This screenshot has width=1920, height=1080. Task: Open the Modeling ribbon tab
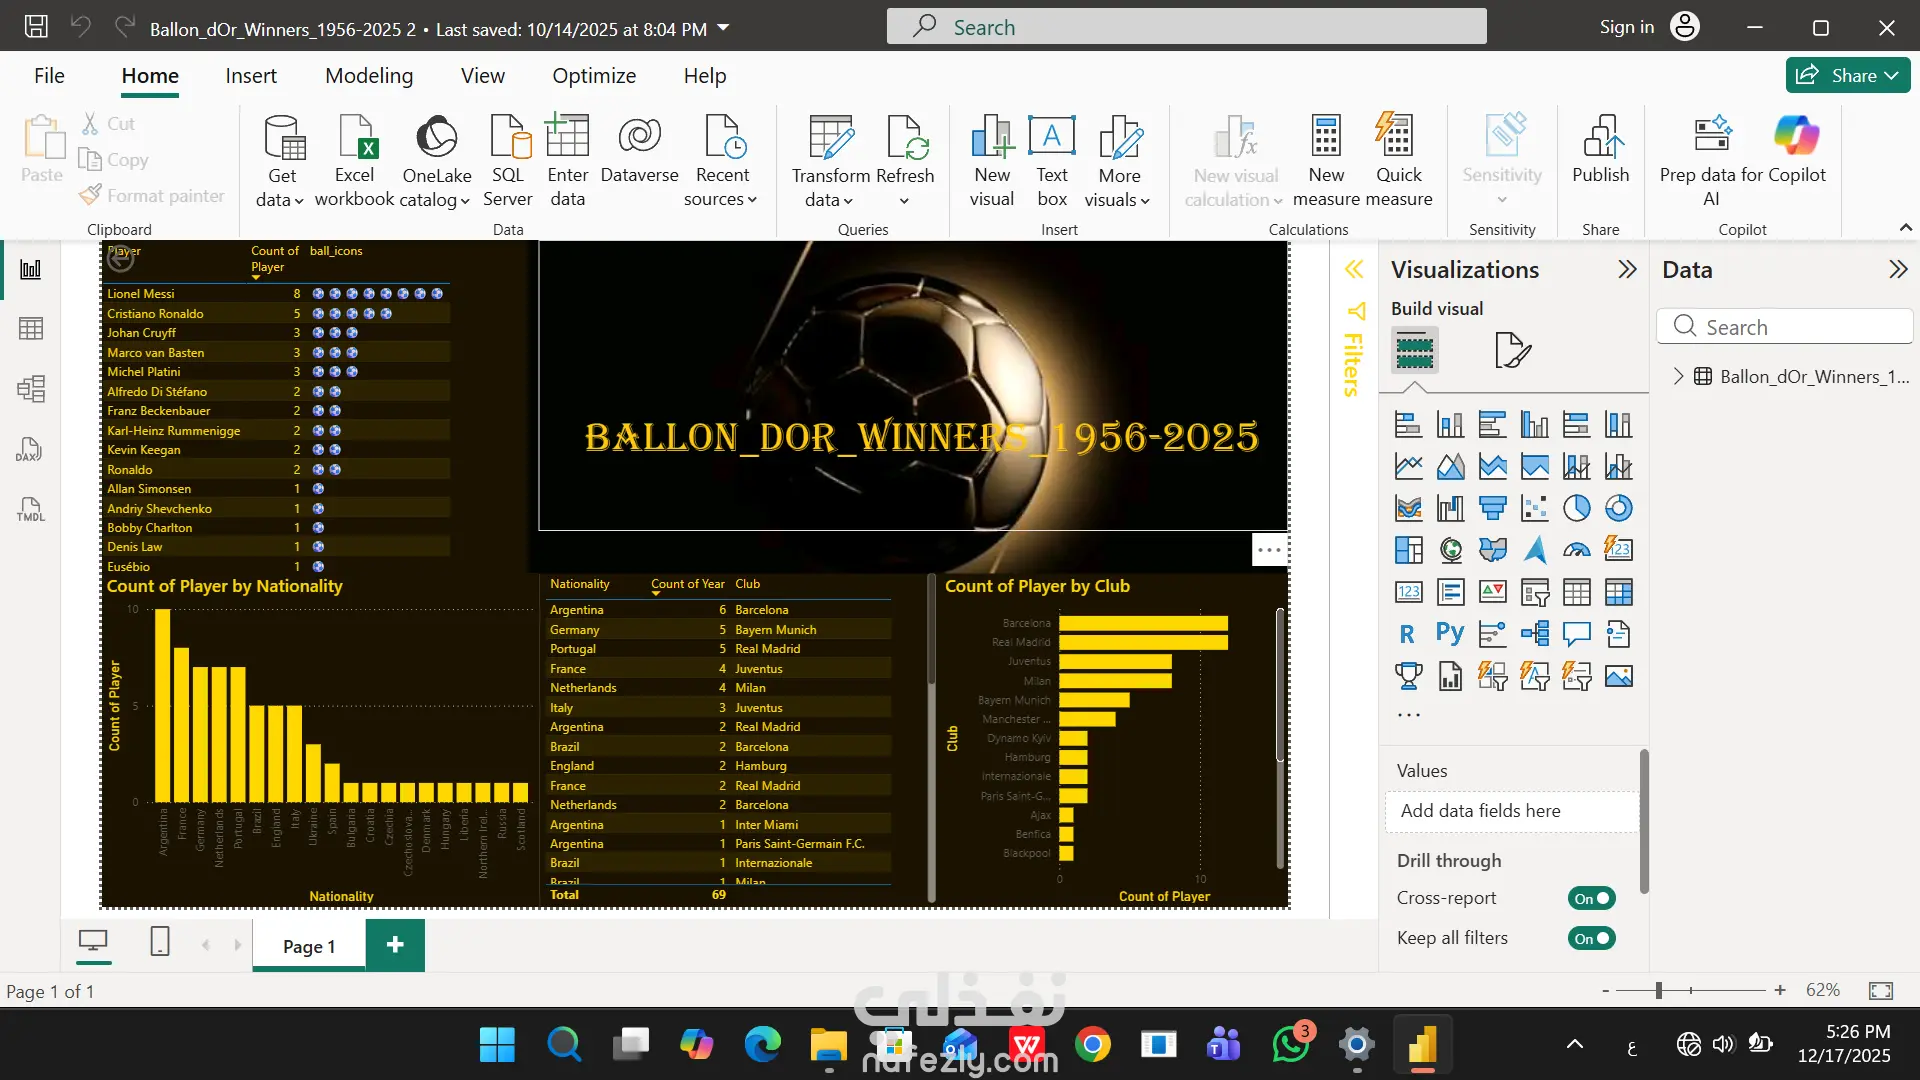click(x=368, y=76)
